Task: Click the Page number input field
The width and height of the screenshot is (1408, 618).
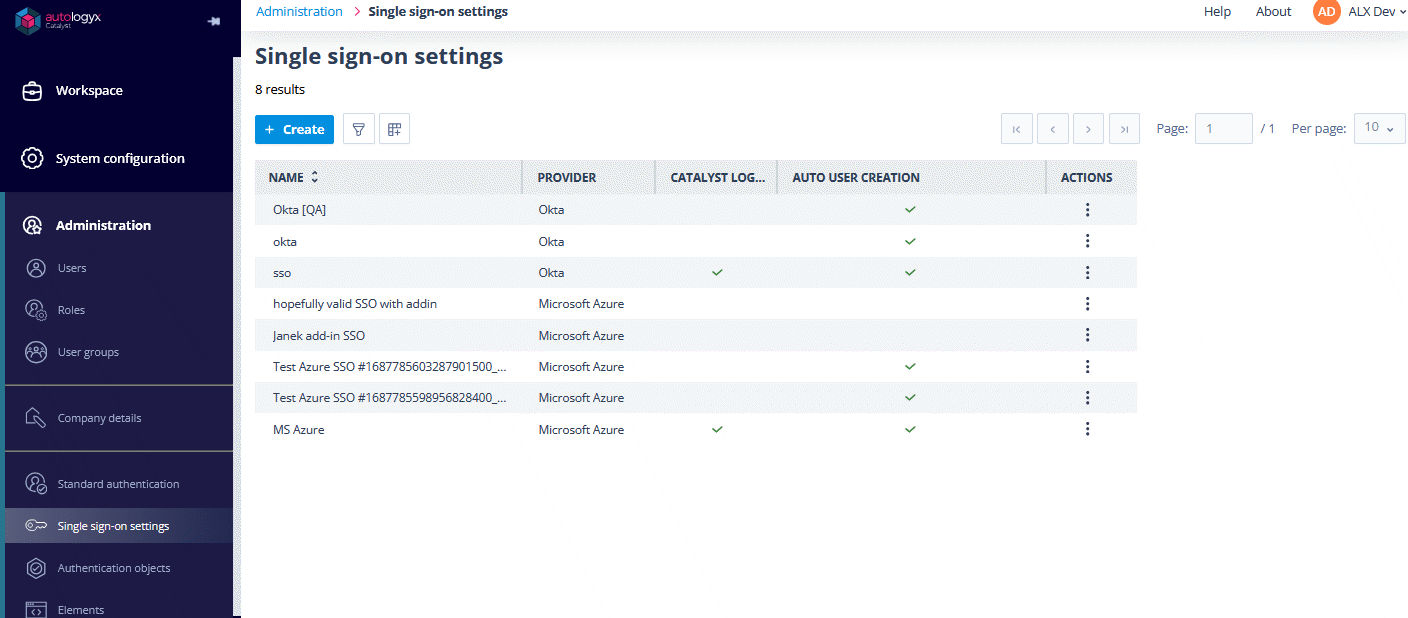Action: pos(1224,129)
